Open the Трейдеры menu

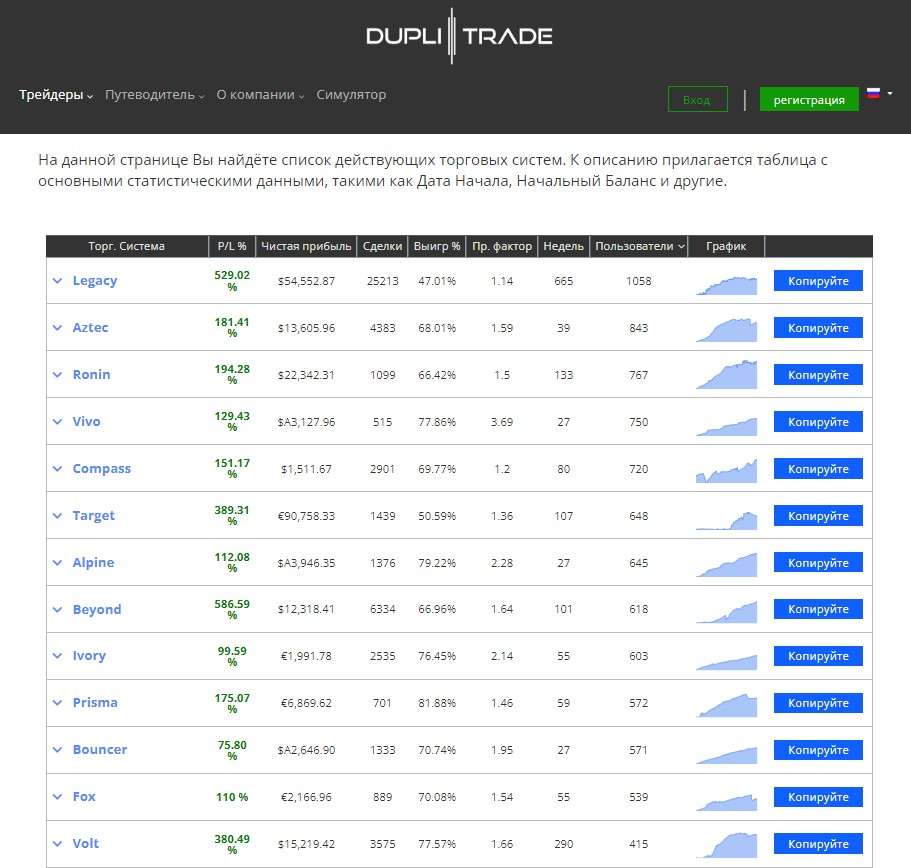(56, 95)
